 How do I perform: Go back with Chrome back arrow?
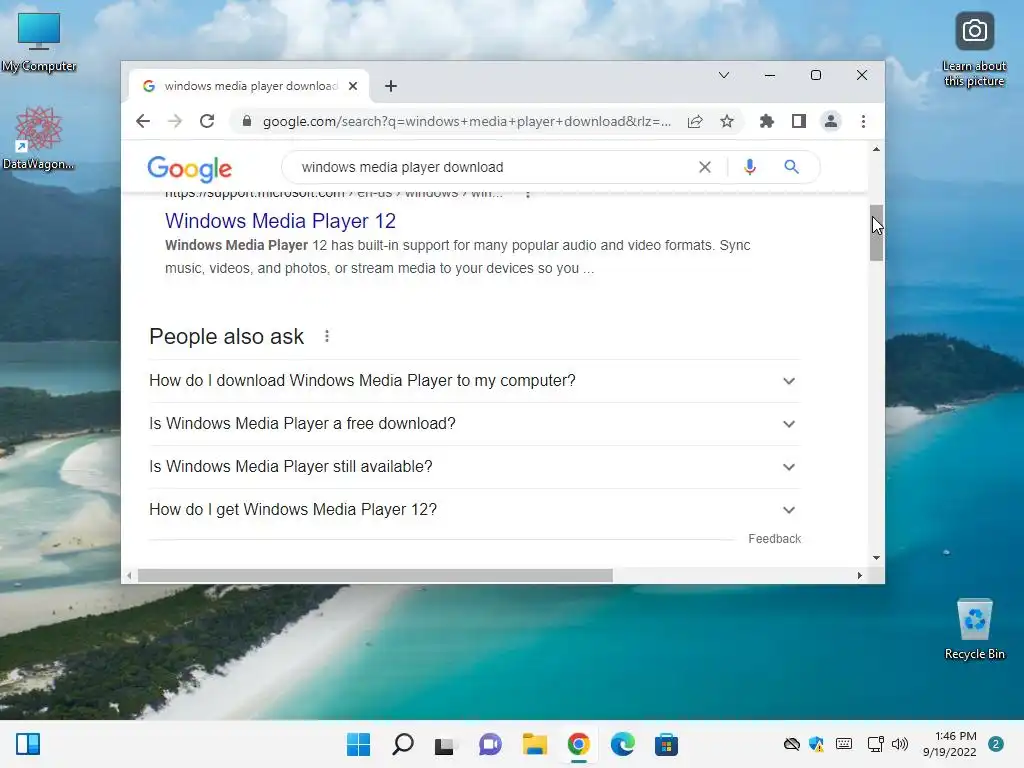point(143,121)
